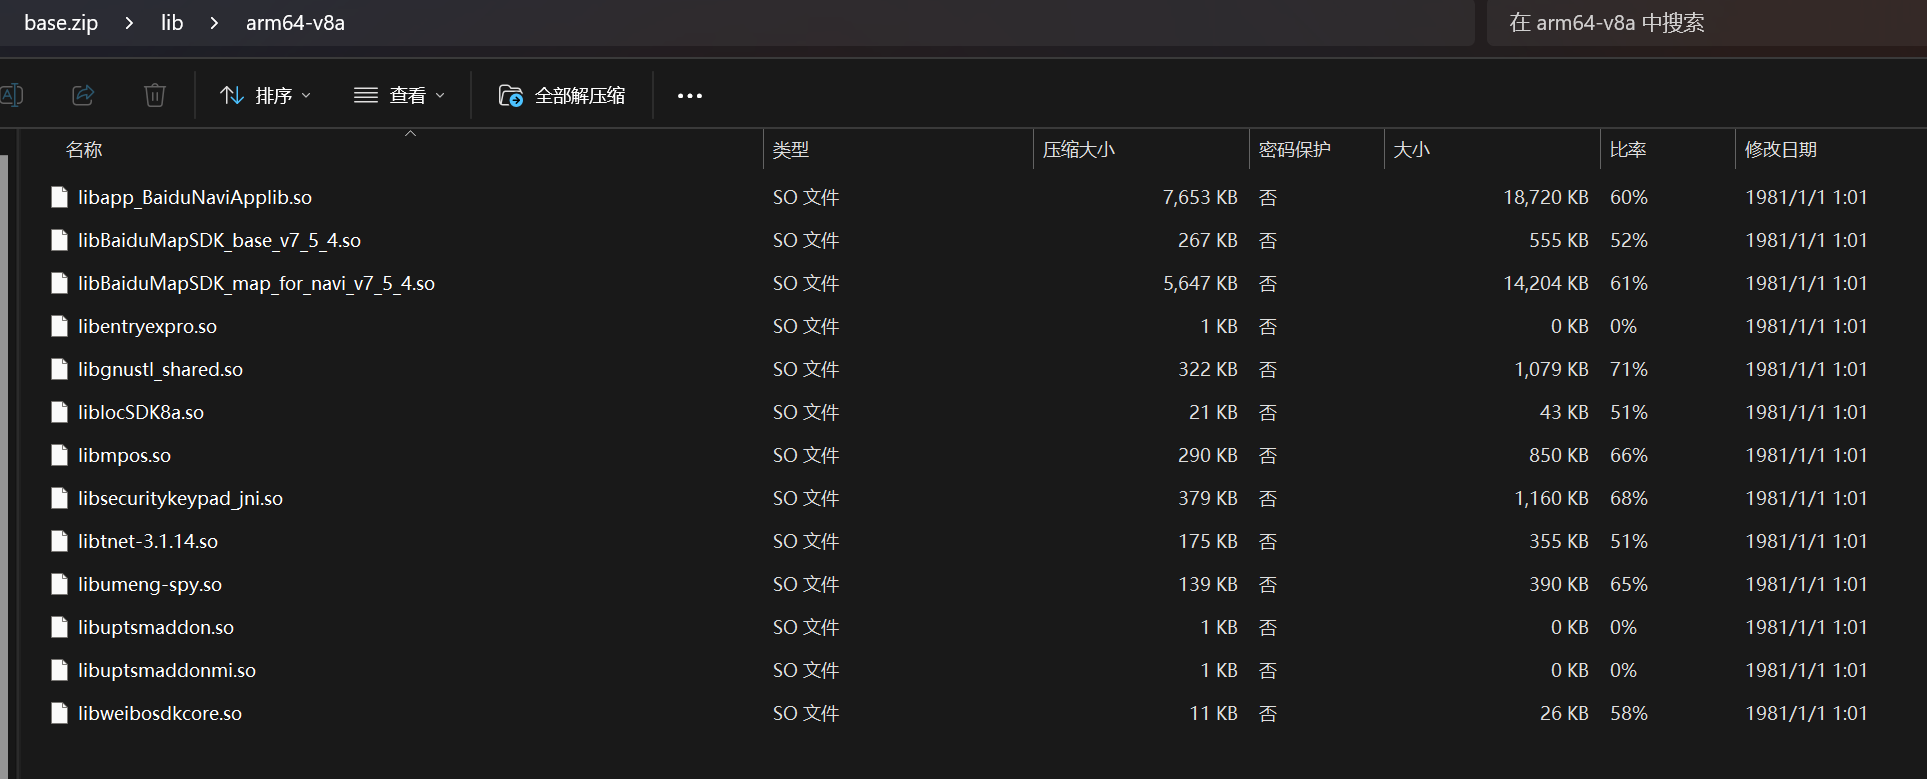Expand breadcrumb chevron after lib
The image size is (1927, 779).
(x=214, y=23)
